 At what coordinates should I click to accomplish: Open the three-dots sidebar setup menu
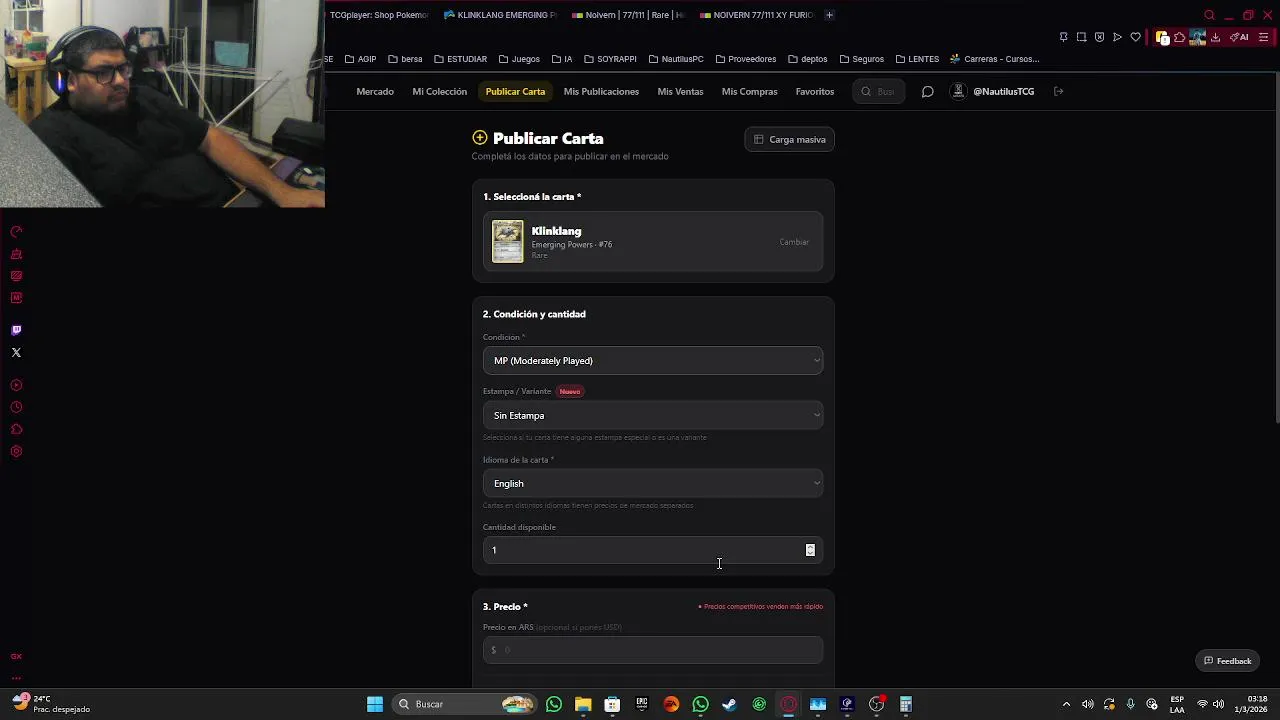click(16, 677)
